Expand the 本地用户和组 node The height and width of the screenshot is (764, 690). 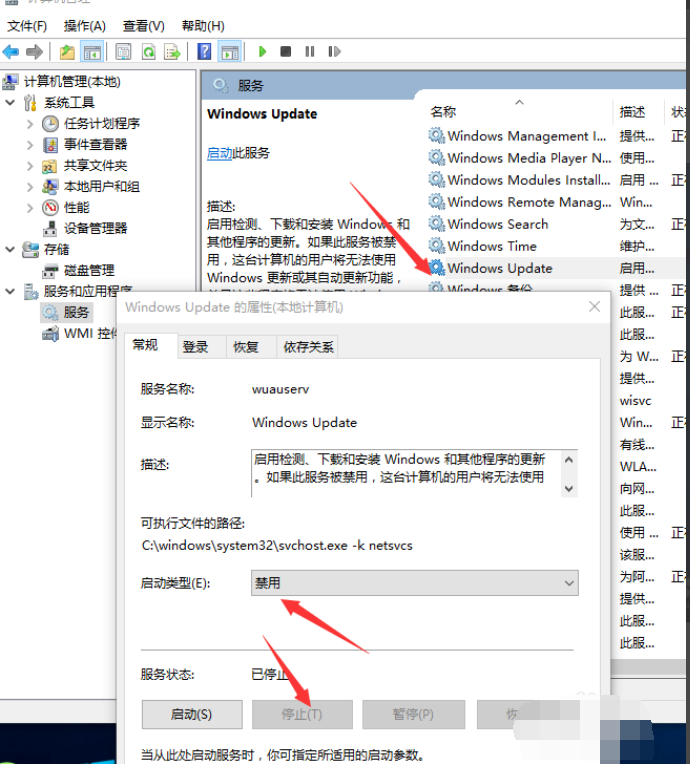click(x=30, y=187)
